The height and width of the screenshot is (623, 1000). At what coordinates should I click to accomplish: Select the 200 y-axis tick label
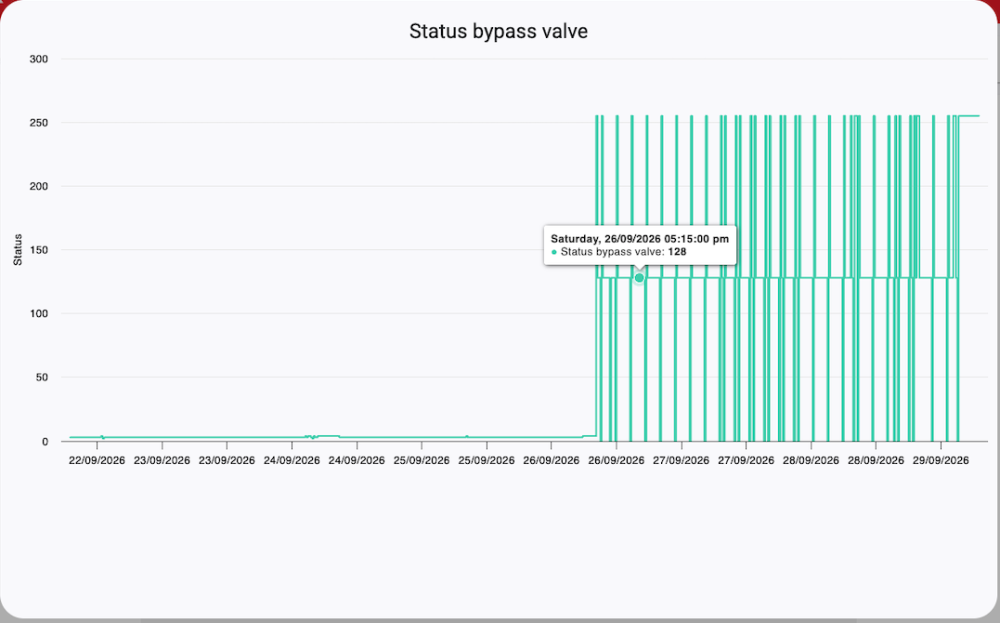[x=39, y=186]
